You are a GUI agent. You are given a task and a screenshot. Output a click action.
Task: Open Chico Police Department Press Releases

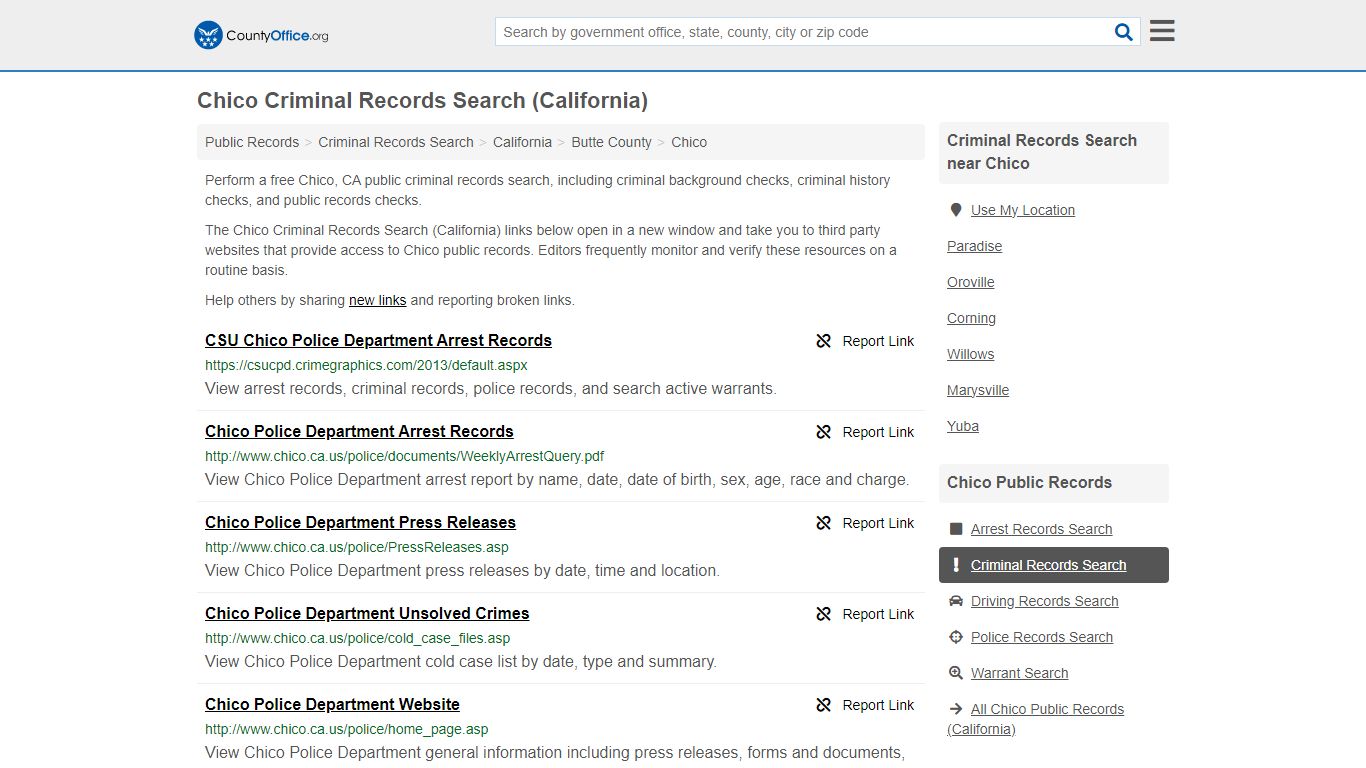coord(360,522)
